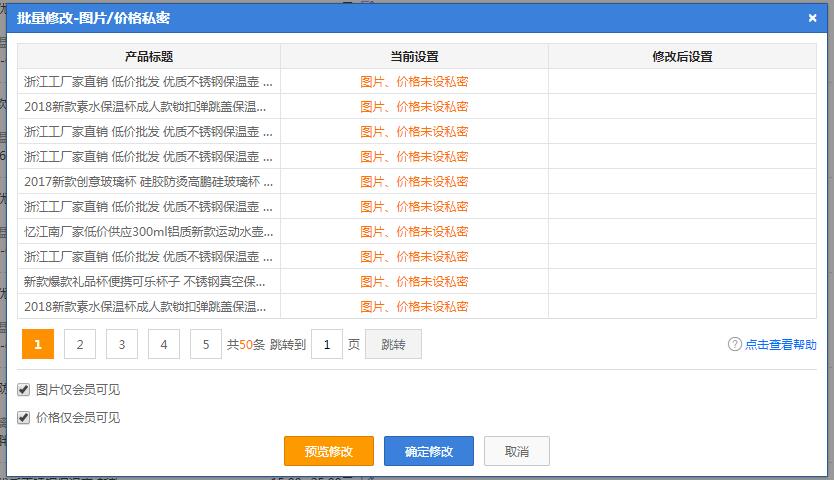Go to page 4
Image resolution: width=834 pixels, height=480 pixels.
point(164,344)
